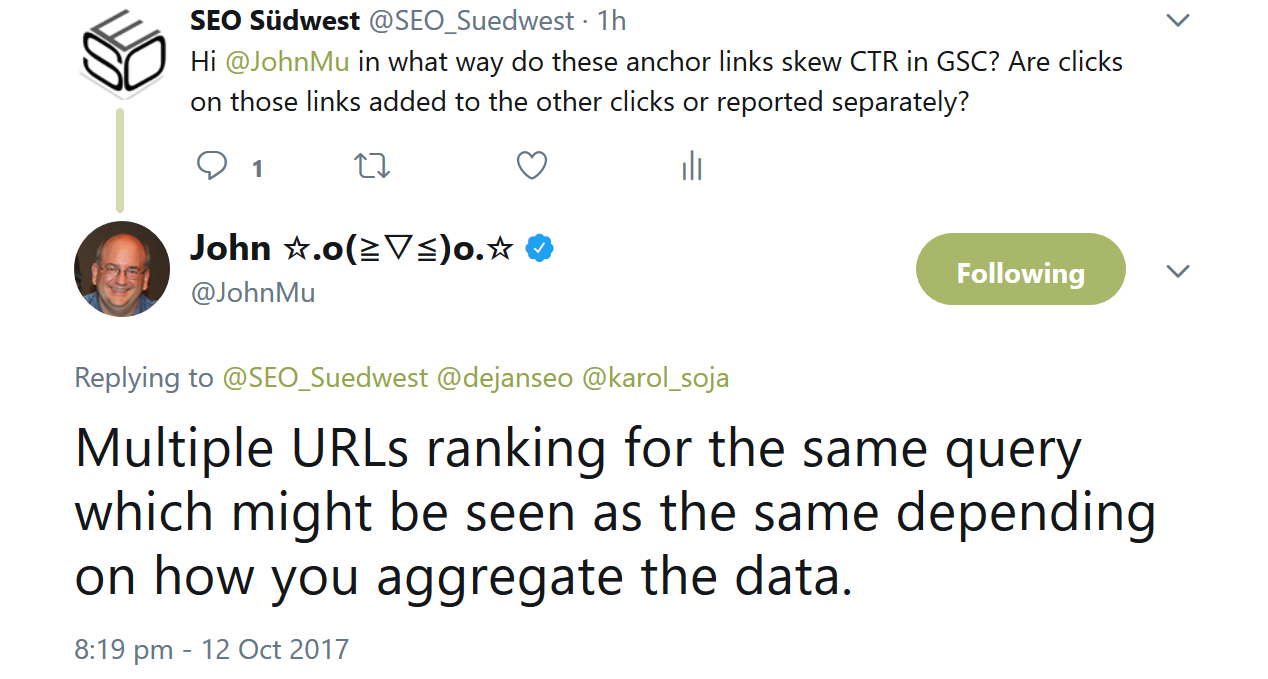Open John's profile picture
The image size is (1268, 679).
pos(121,268)
